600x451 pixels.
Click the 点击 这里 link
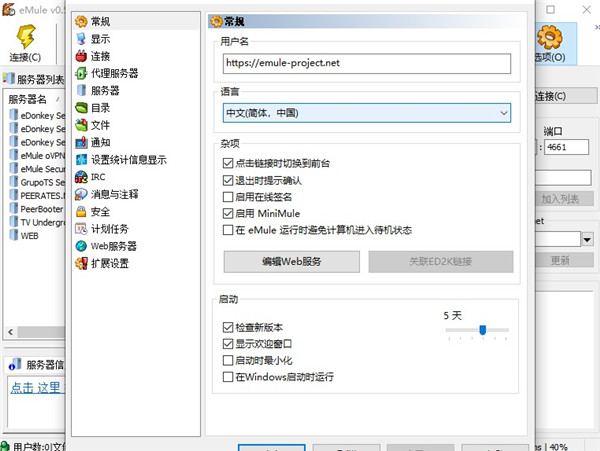click(35, 387)
